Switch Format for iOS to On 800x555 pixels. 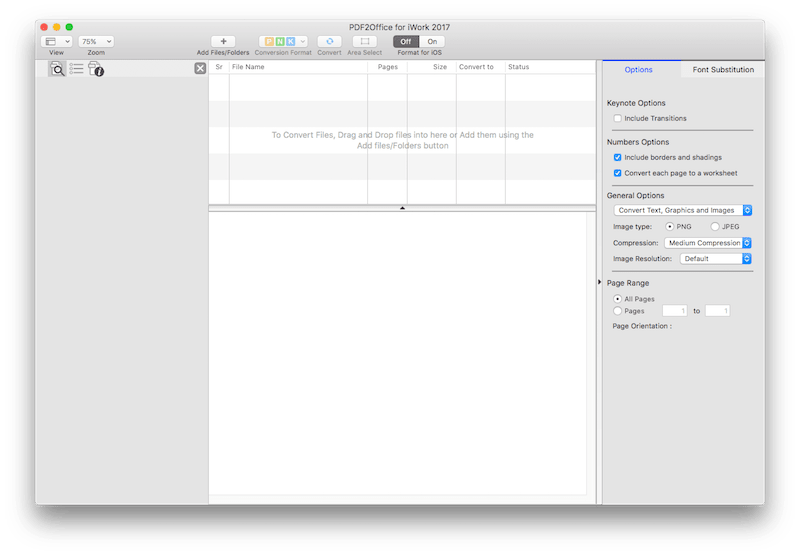[x=432, y=41]
